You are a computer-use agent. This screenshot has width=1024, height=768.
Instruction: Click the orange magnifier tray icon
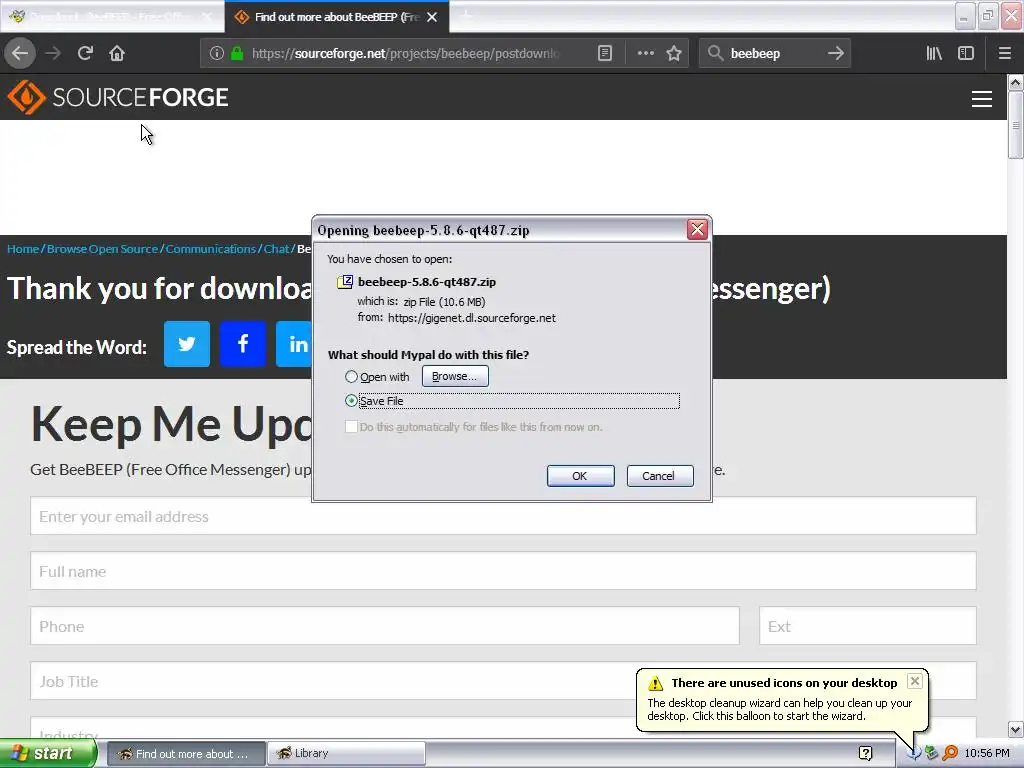950,754
